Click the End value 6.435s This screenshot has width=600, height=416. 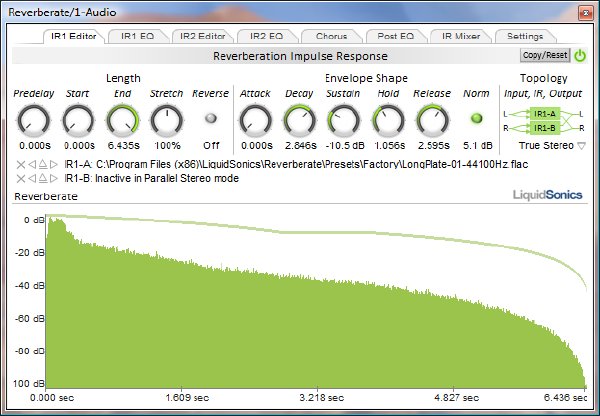tap(124, 146)
